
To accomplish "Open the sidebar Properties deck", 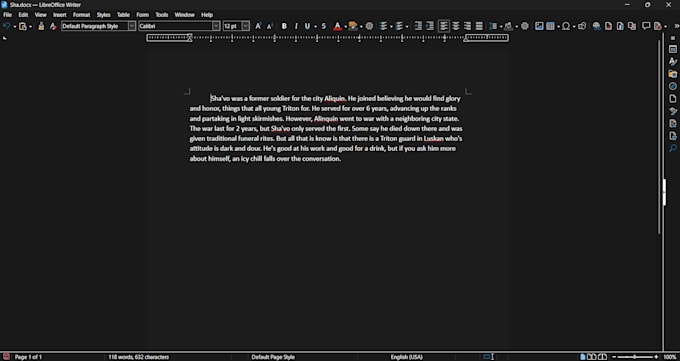I will point(673,49).
